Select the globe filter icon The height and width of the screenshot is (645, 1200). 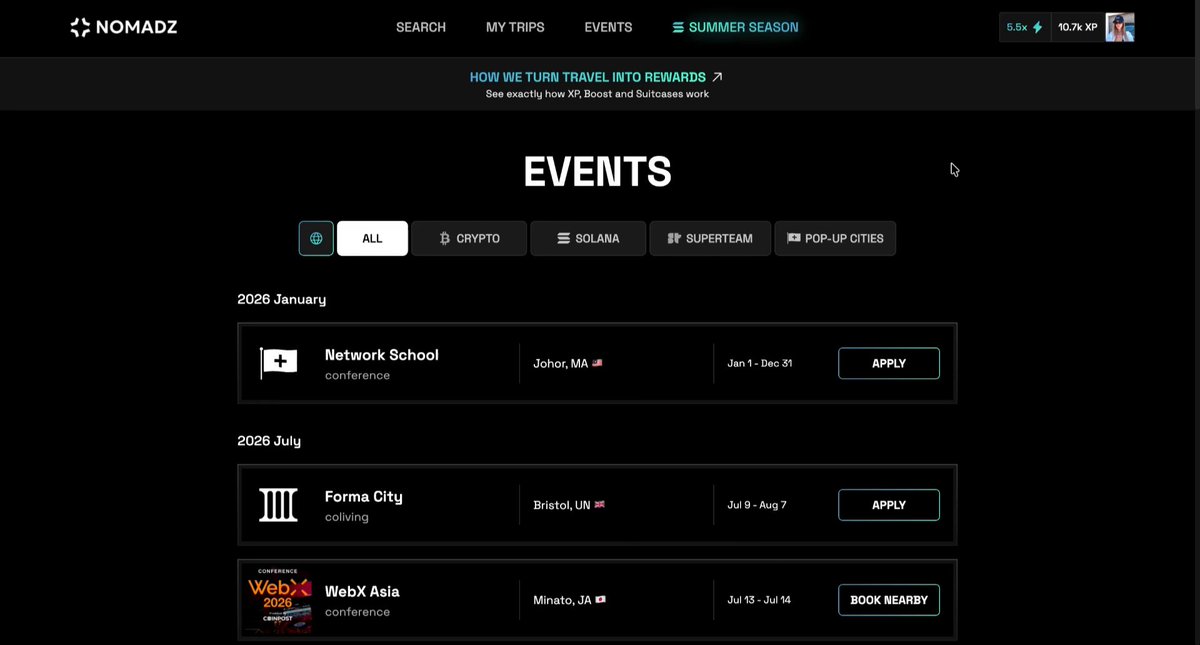316,238
